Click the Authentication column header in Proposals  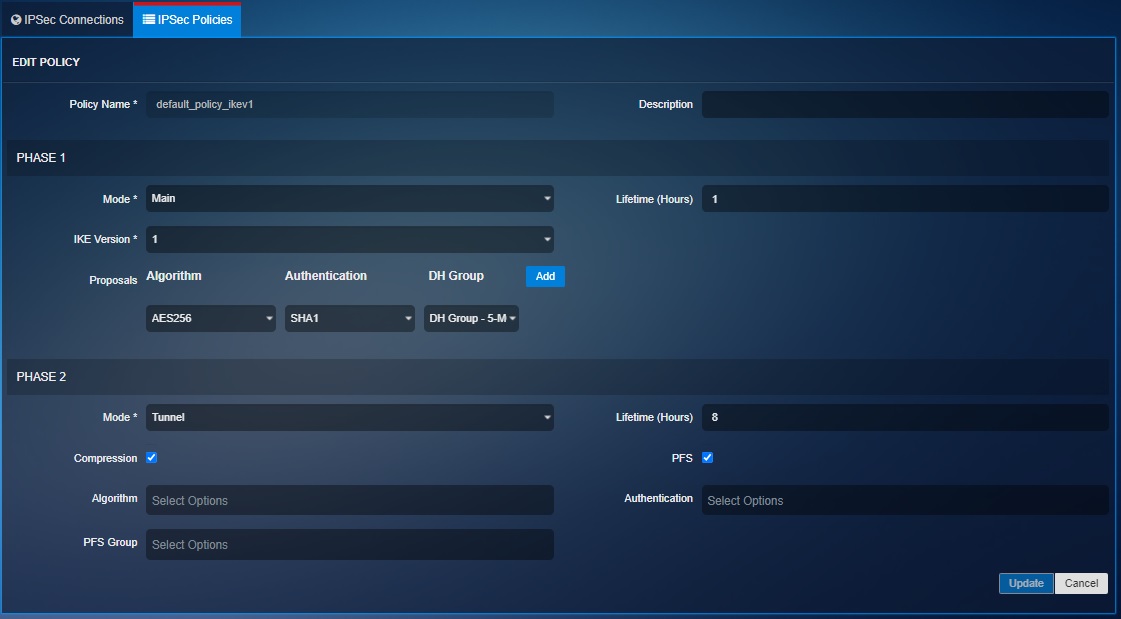(x=326, y=276)
